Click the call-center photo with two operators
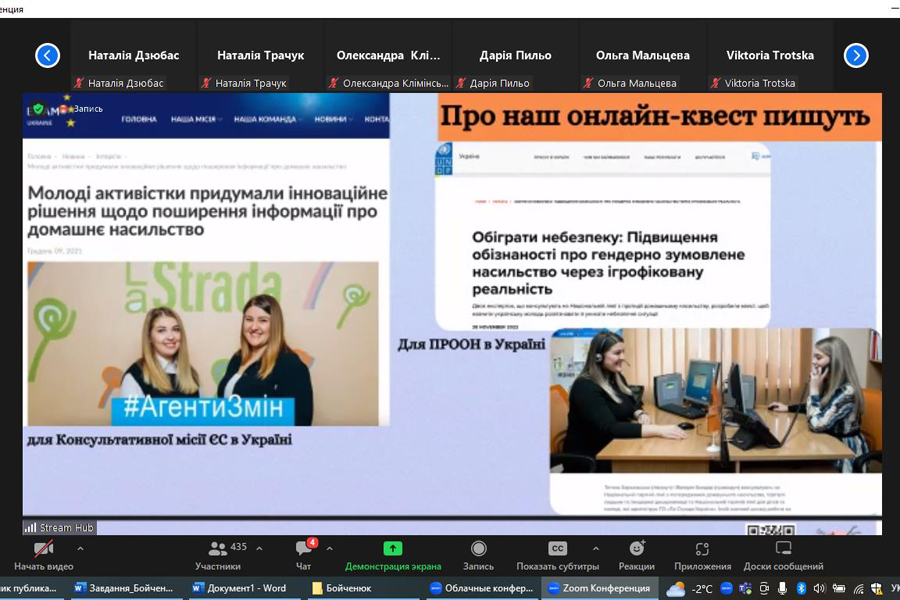This screenshot has width=900, height=600. coord(715,400)
